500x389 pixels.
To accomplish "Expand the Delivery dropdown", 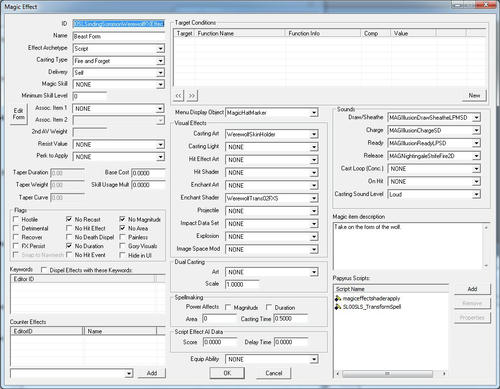I will click(x=160, y=73).
